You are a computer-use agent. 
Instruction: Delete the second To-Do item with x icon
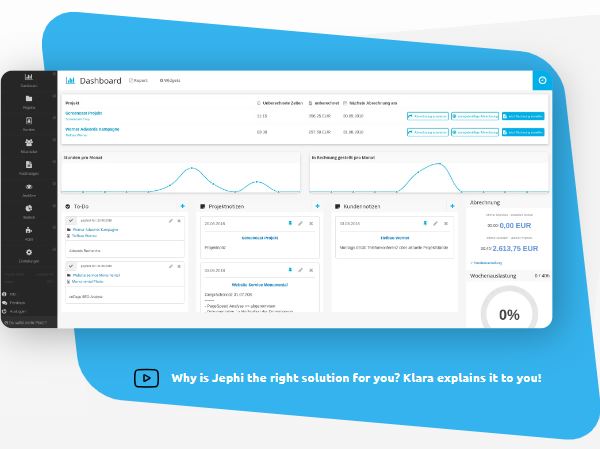pyautogui.click(x=179, y=266)
